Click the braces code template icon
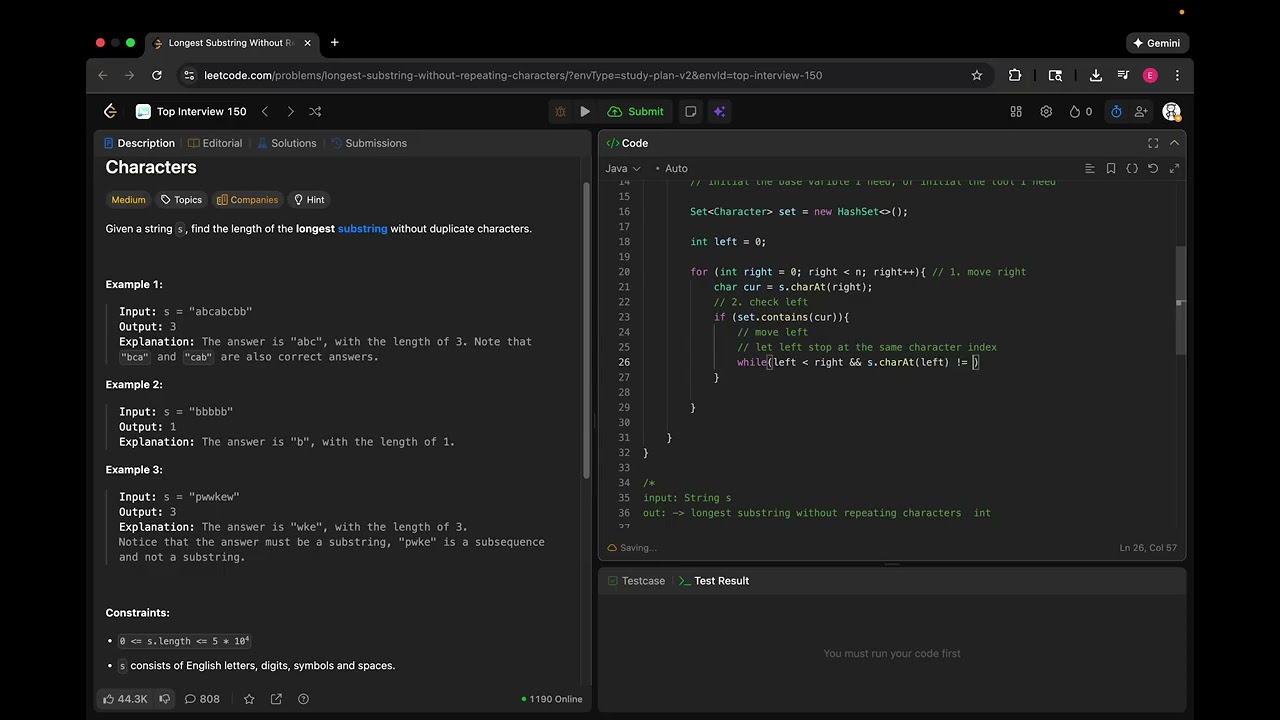 point(1132,168)
